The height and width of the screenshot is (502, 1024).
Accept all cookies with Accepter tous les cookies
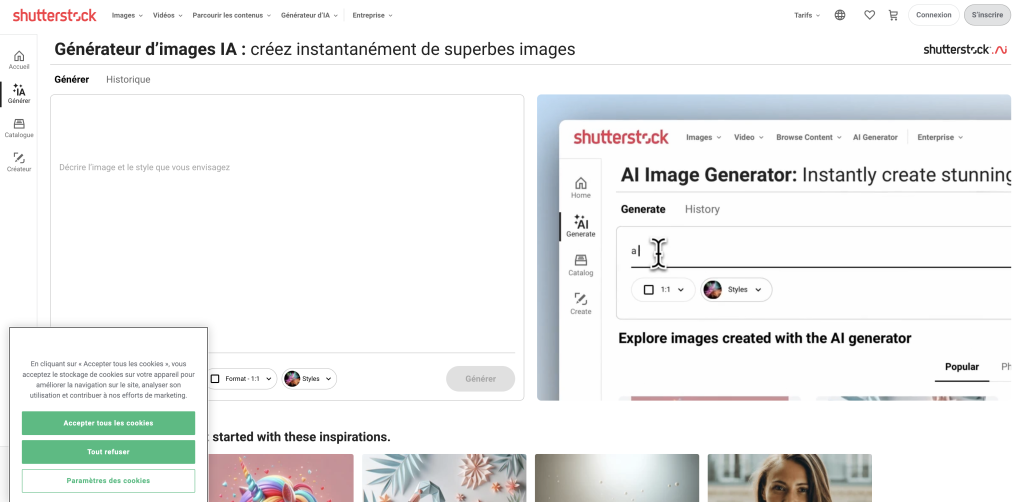point(108,423)
